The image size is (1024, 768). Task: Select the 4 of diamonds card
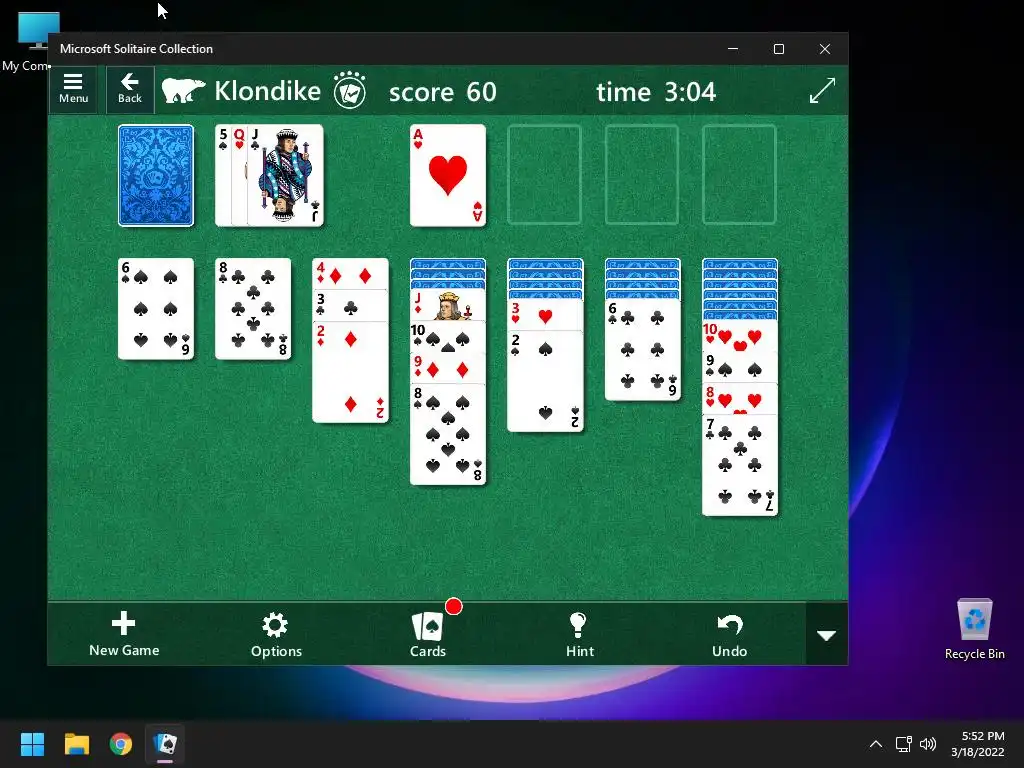pyautogui.click(x=351, y=274)
